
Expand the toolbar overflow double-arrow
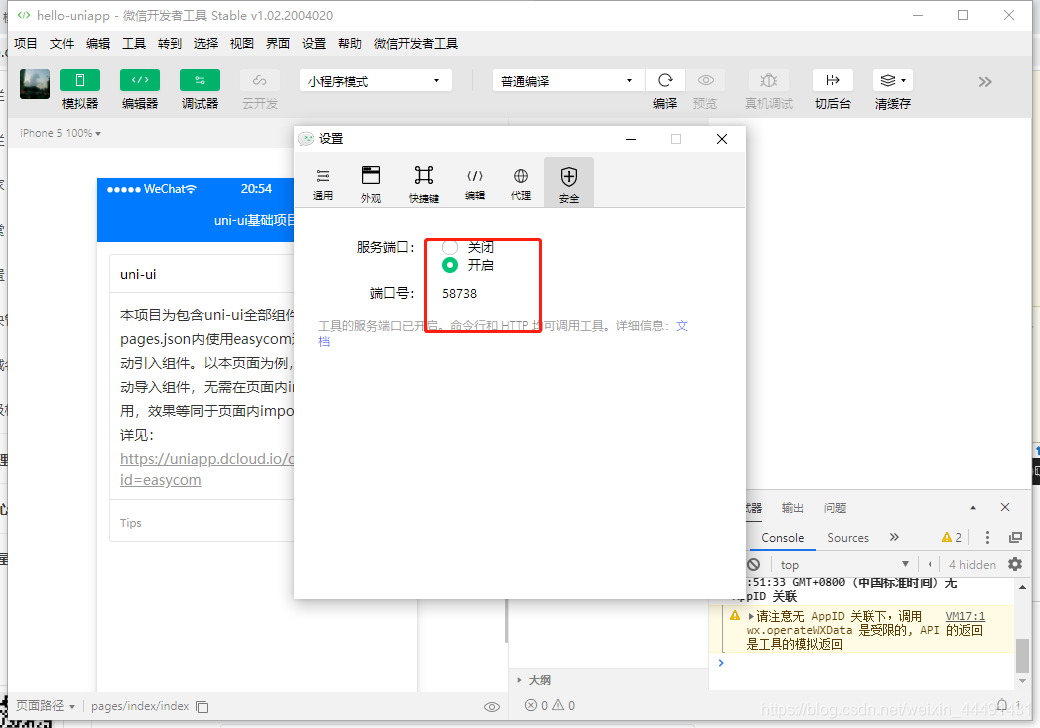[985, 82]
